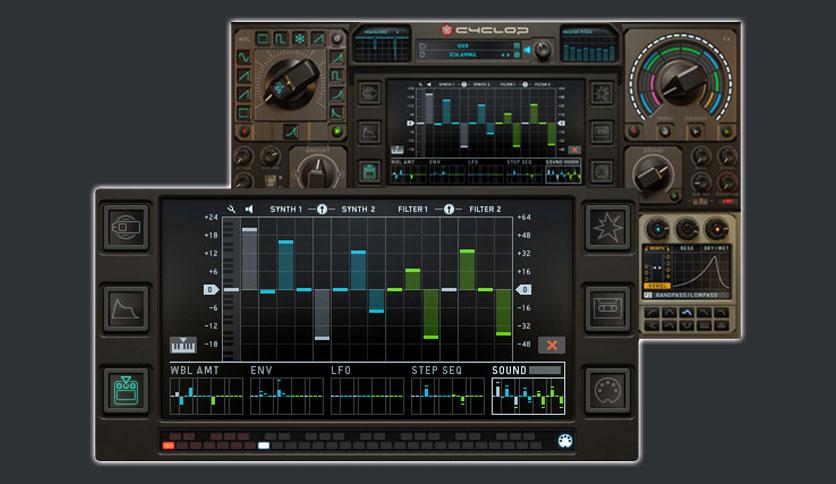Open the BANDPASS/LOWPASS filter type selector

click(x=687, y=295)
